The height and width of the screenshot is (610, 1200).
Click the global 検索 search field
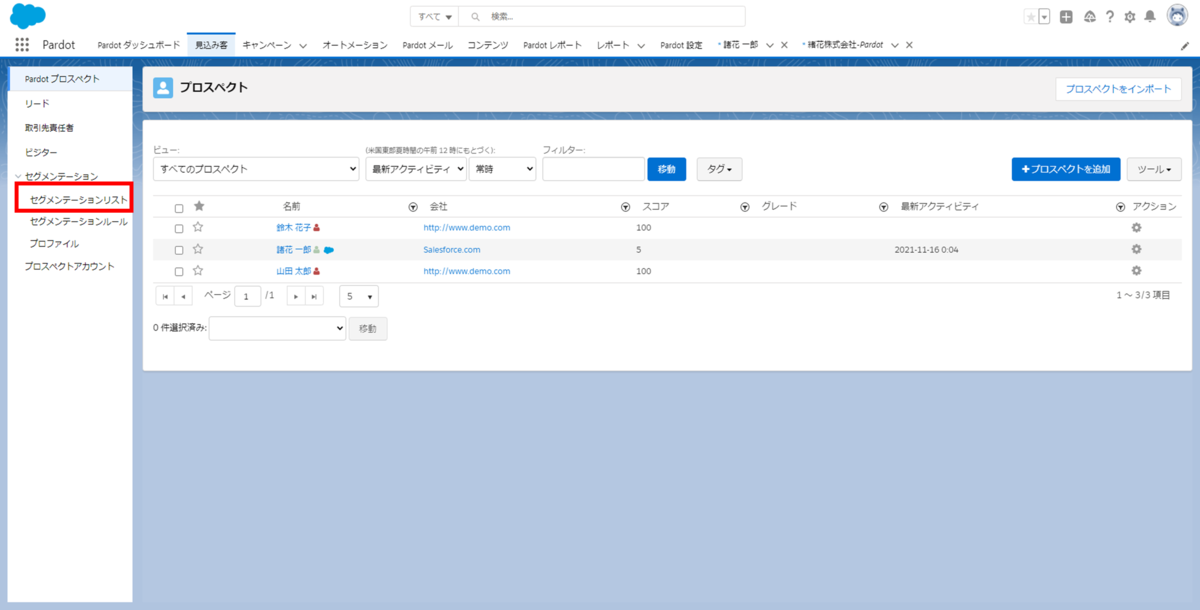(x=602, y=17)
